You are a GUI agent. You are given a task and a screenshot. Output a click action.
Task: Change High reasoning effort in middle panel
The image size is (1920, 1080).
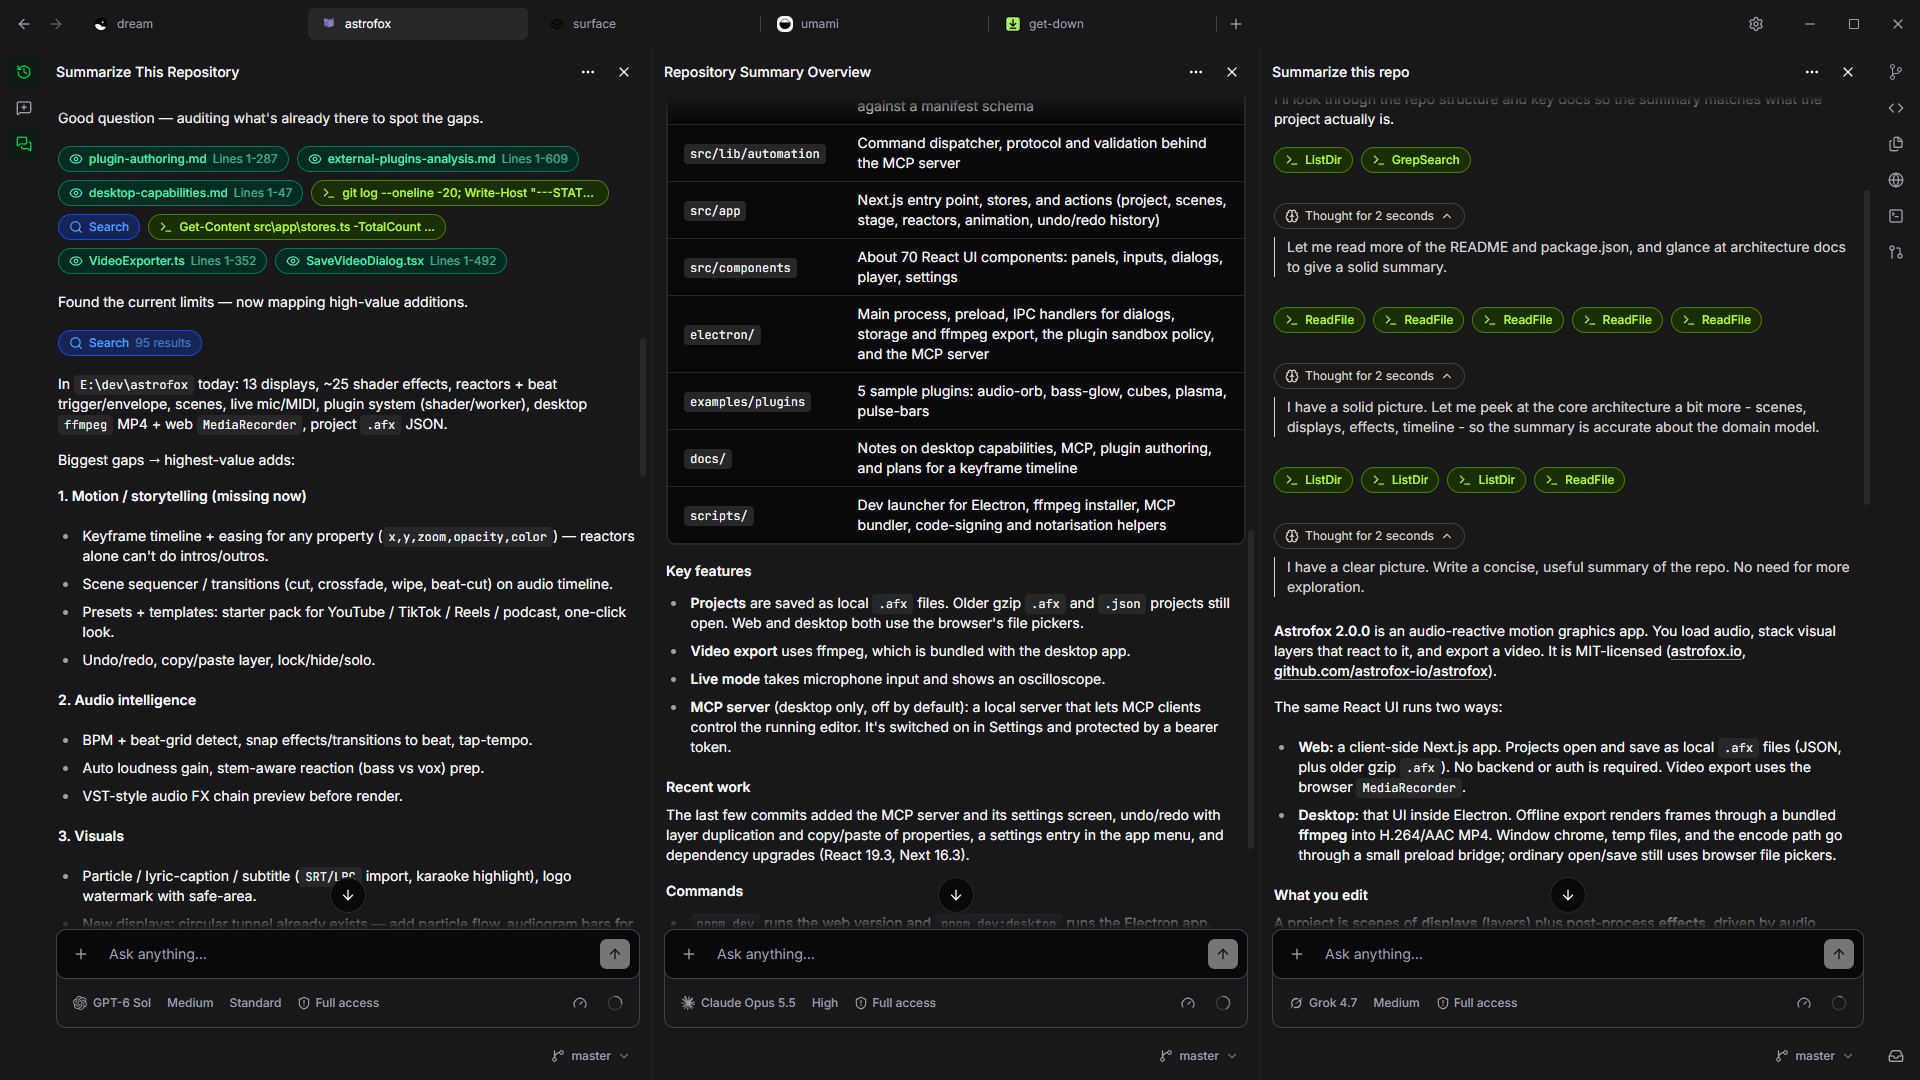[x=825, y=1003]
